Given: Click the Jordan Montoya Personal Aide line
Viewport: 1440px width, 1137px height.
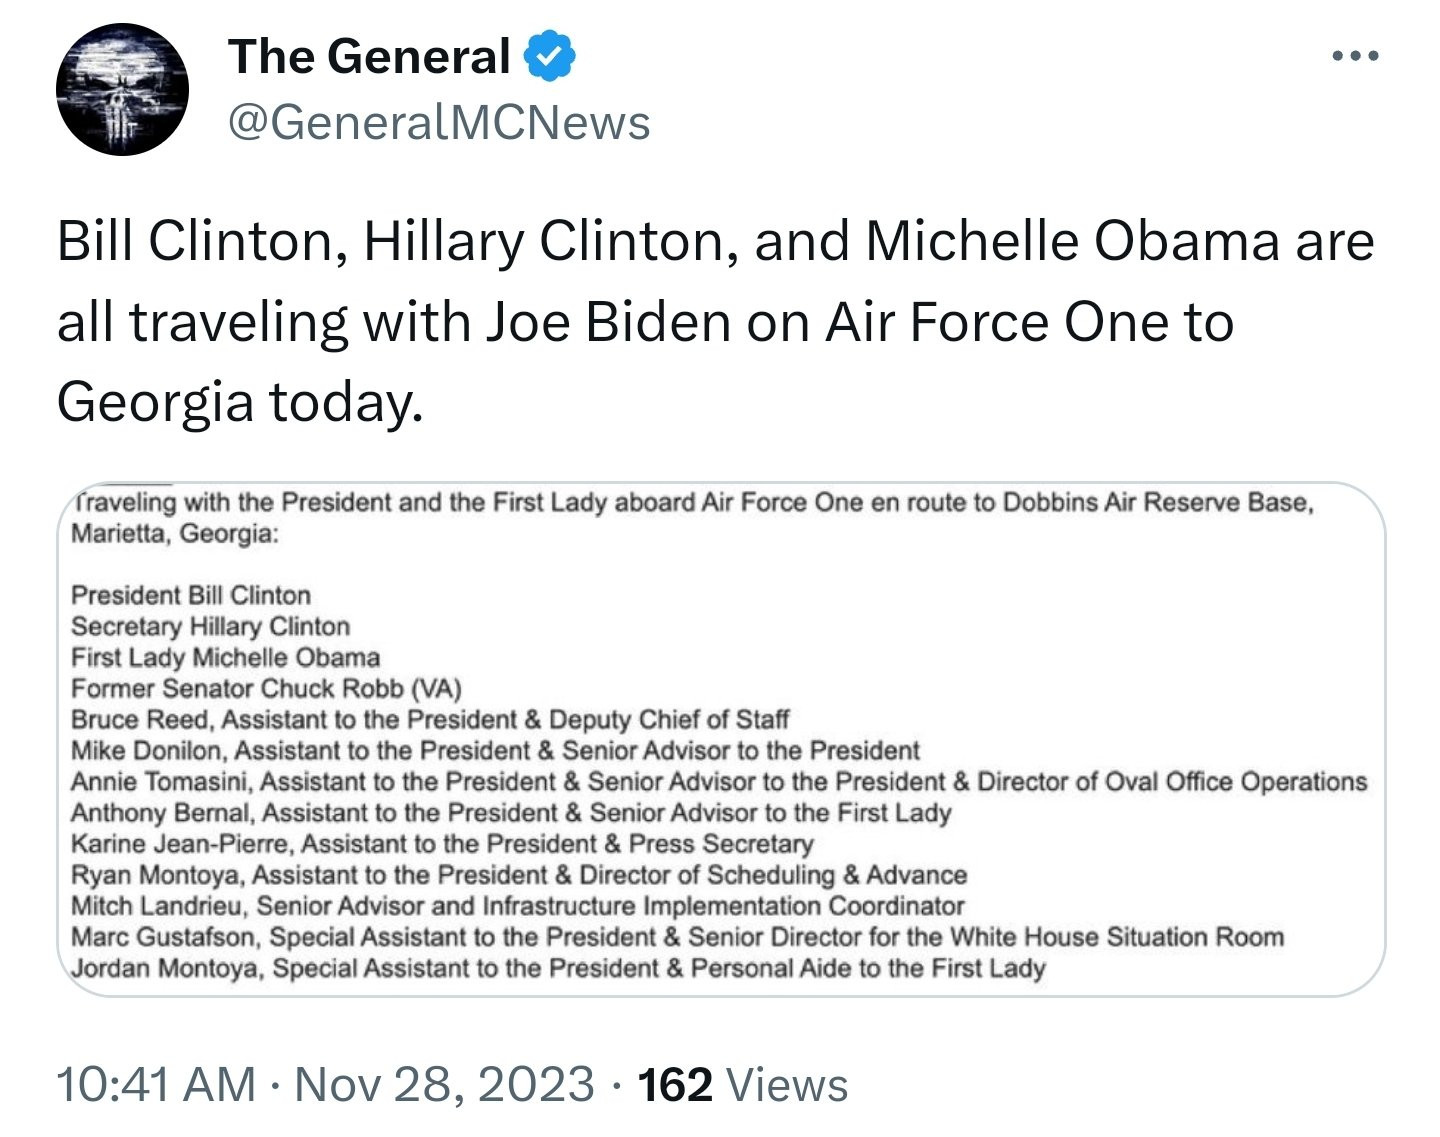Looking at the screenshot, I should pos(558,968).
